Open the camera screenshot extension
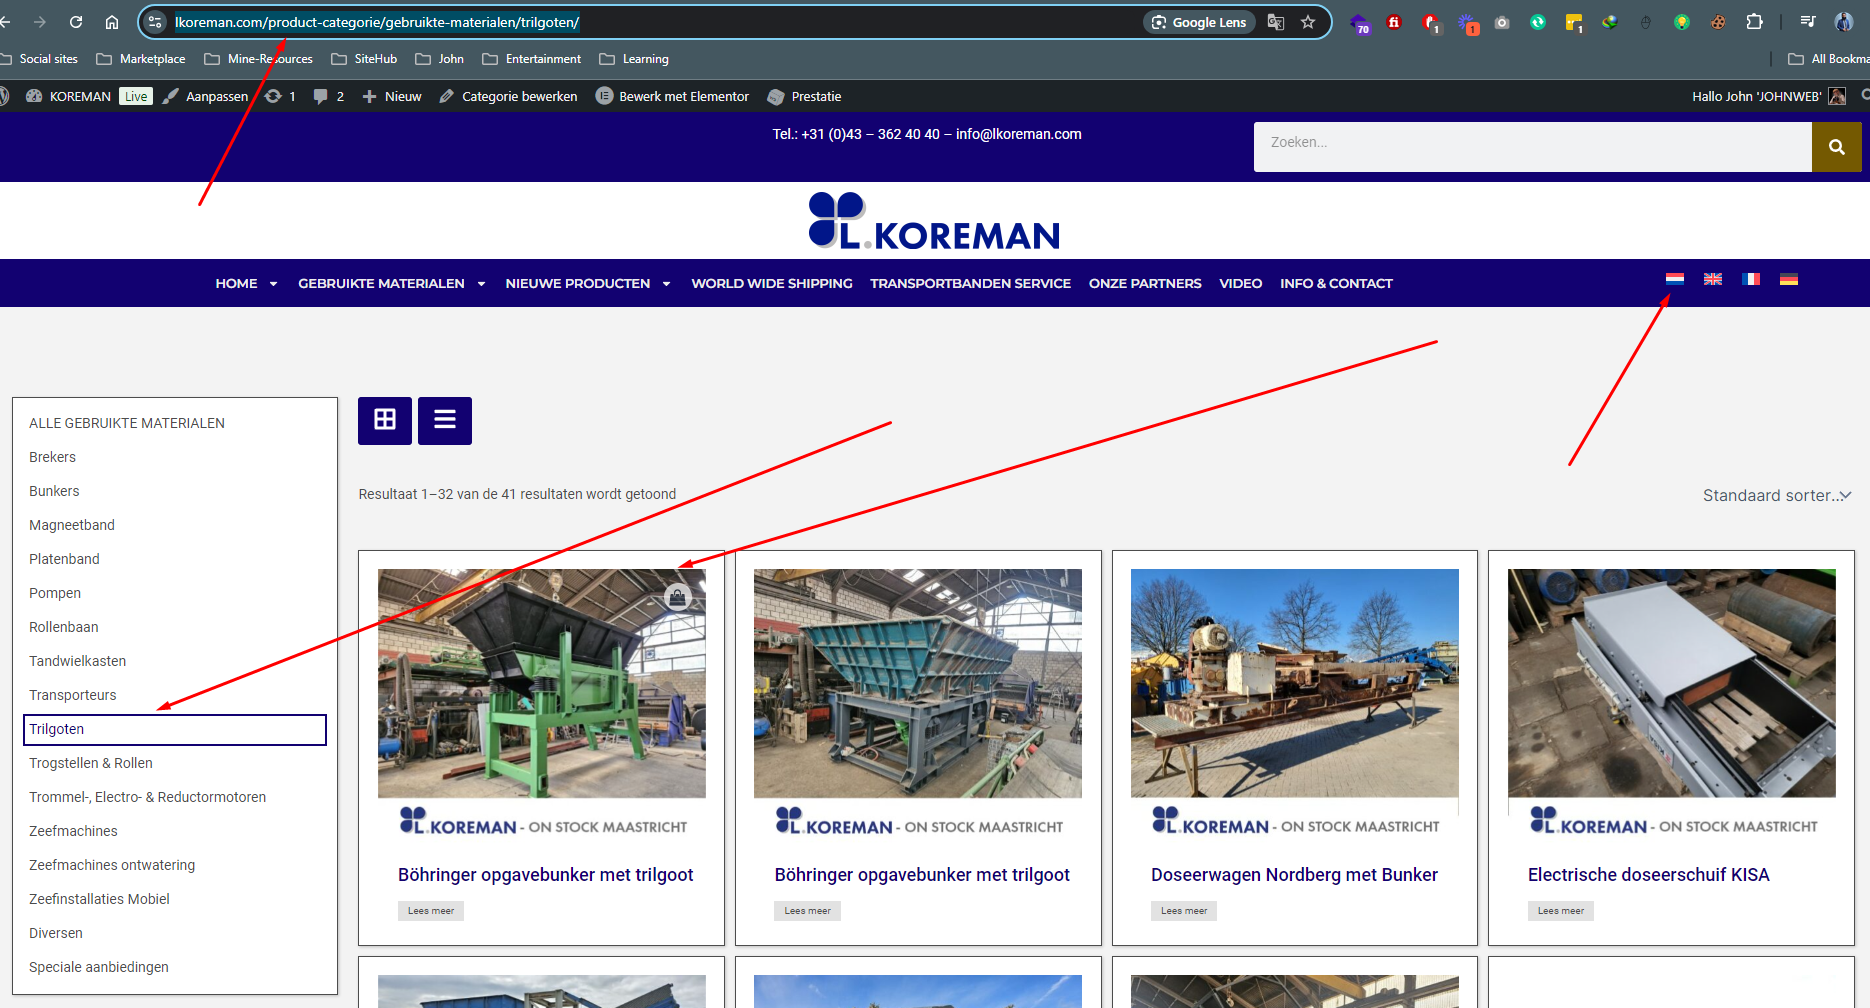This screenshot has height=1008, width=1870. pyautogui.click(x=1502, y=22)
